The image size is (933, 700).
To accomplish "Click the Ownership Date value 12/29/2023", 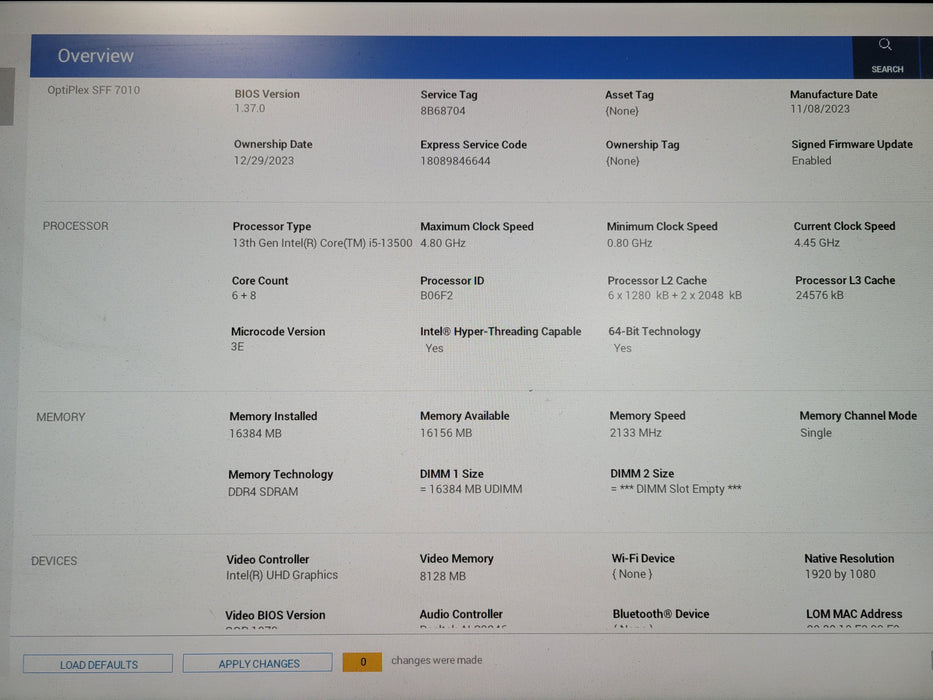I will click(x=264, y=161).
